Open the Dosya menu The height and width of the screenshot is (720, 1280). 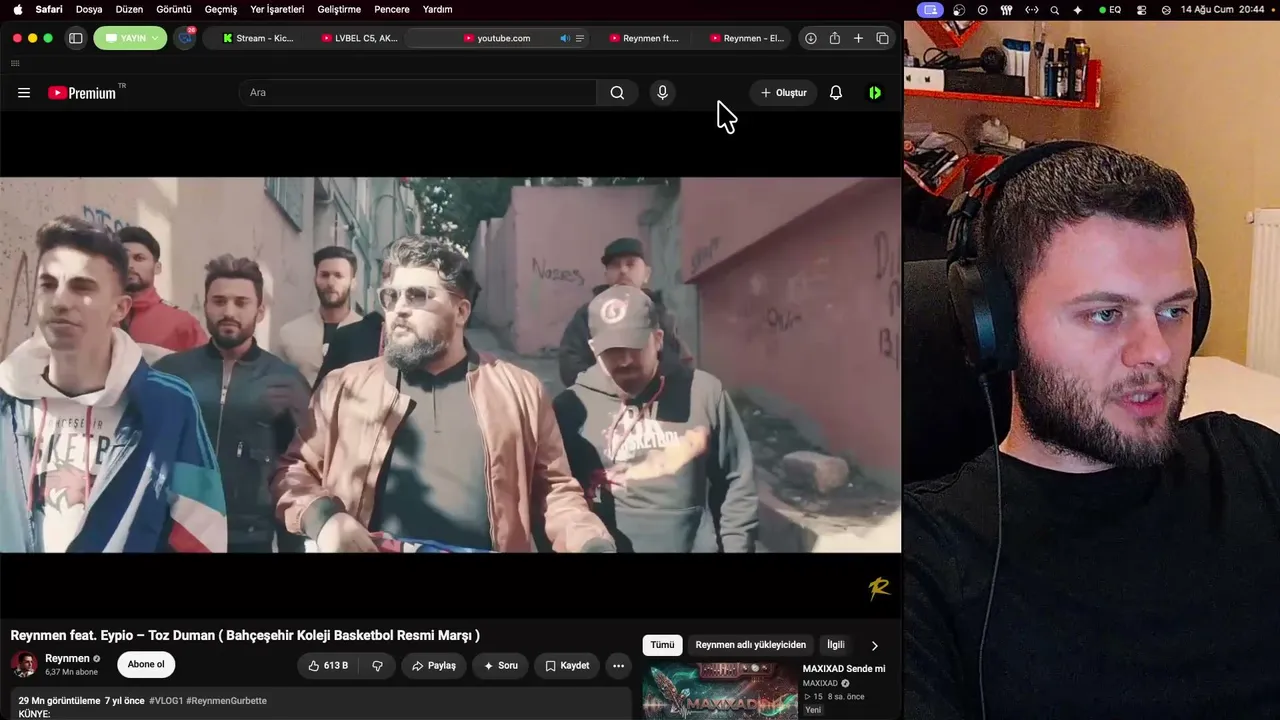pyautogui.click(x=89, y=10)
